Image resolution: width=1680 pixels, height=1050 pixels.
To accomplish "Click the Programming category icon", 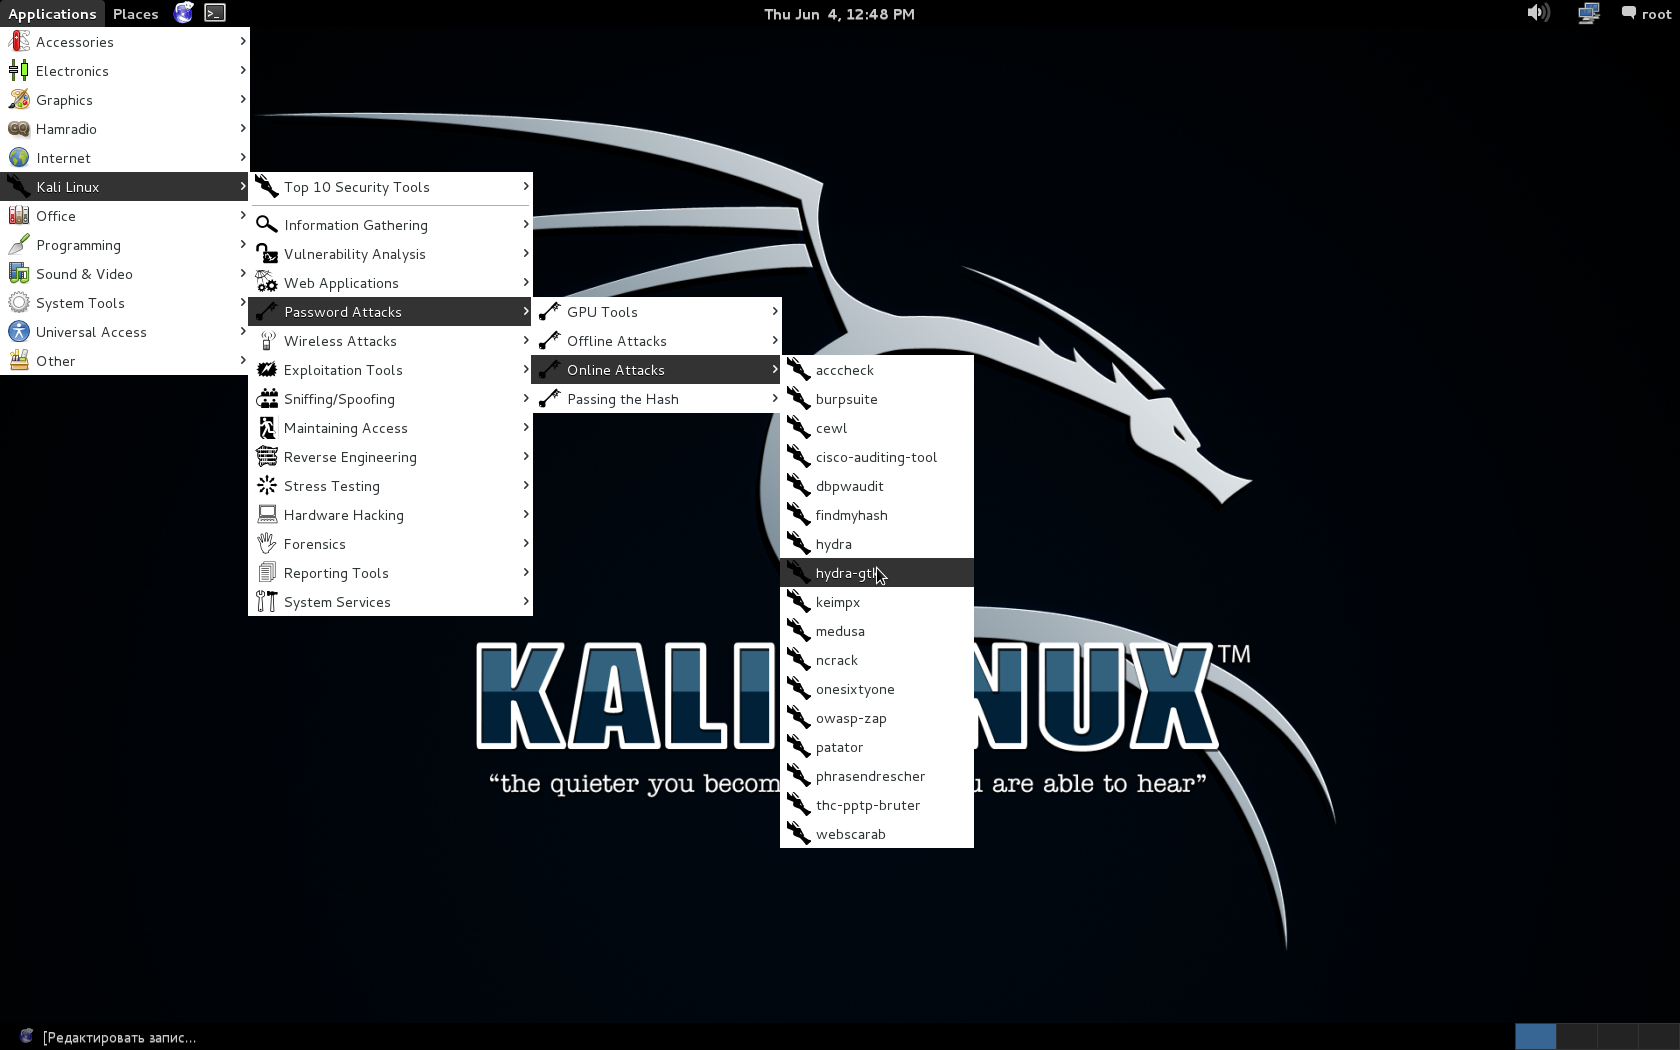I will coord(19,245).
